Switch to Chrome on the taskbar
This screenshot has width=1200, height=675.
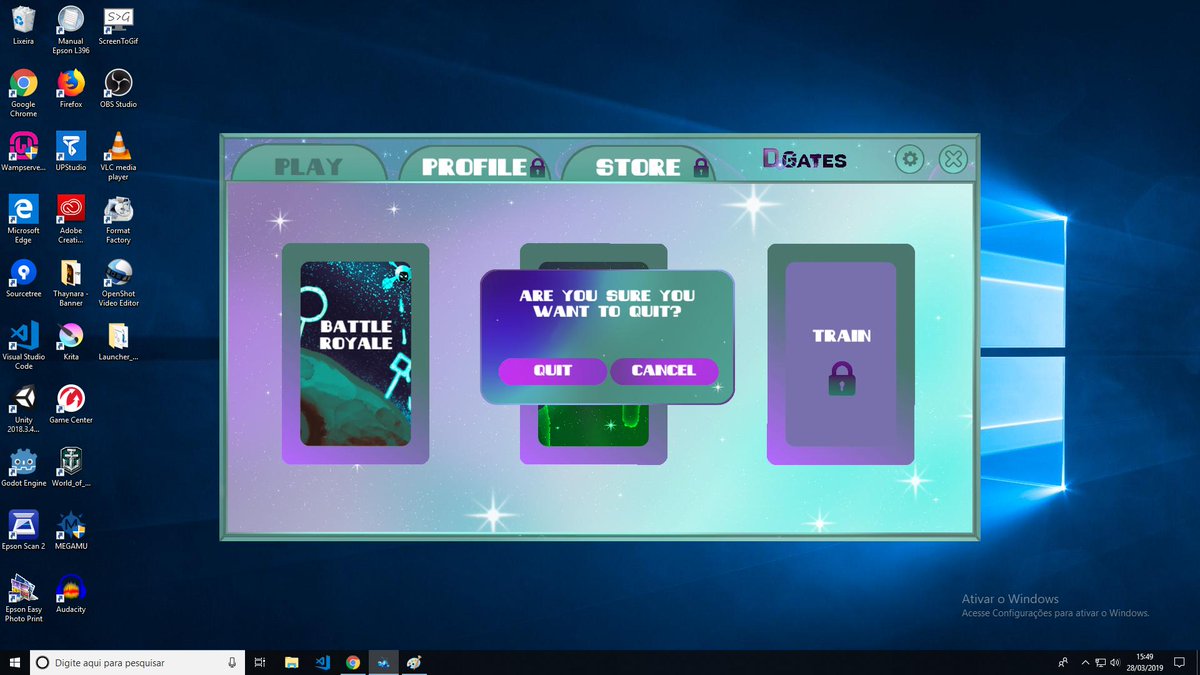click(352, 662)
